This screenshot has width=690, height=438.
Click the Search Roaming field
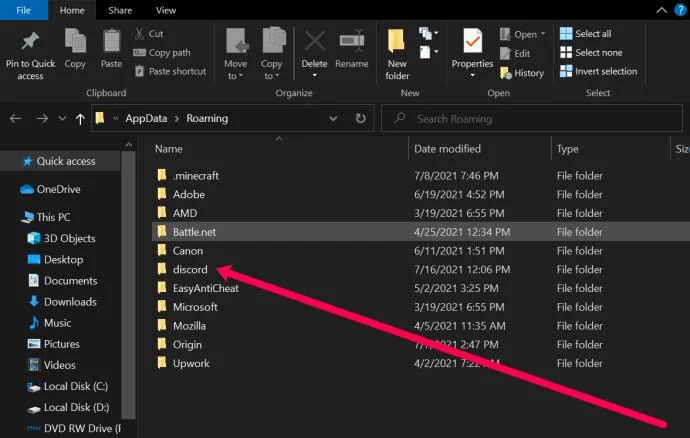pyautogui.click(x=532, y=118)
